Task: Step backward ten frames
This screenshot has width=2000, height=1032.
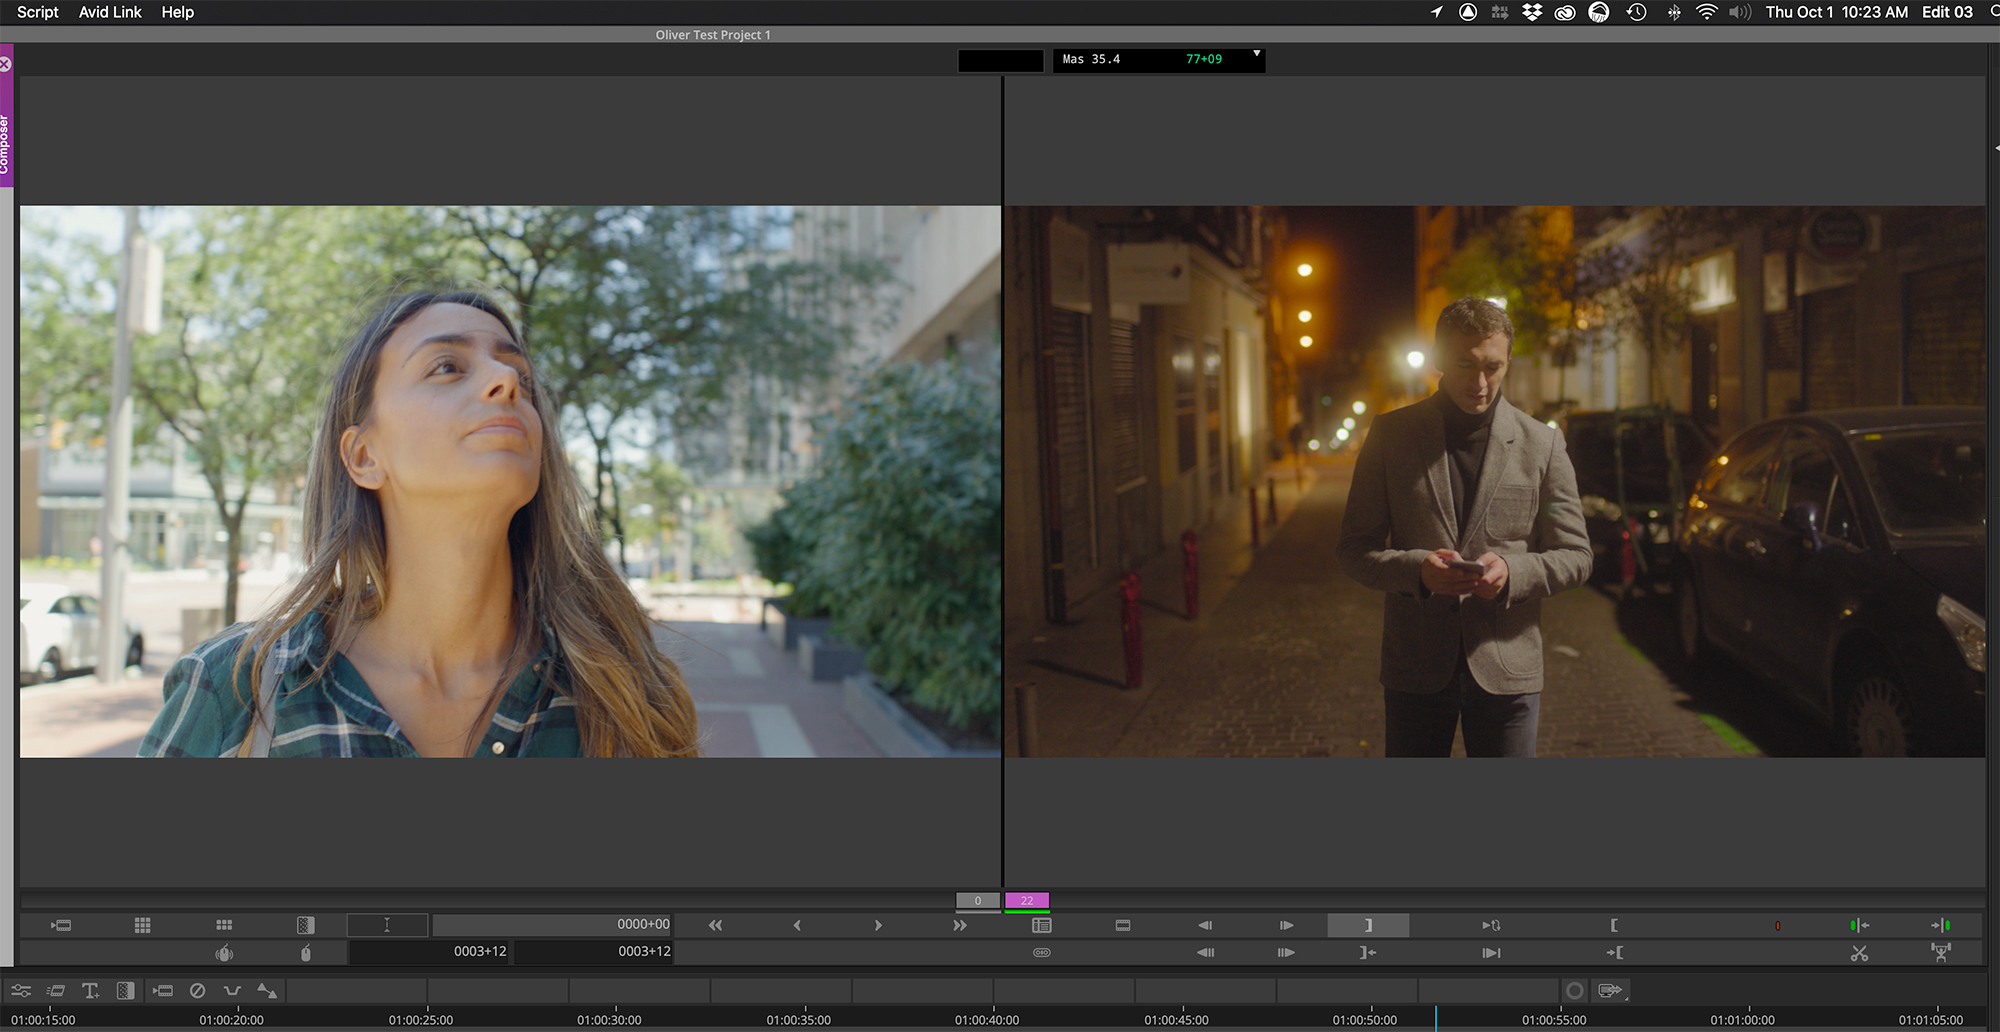Action: pyautogui.click(x=1205, y=952)
